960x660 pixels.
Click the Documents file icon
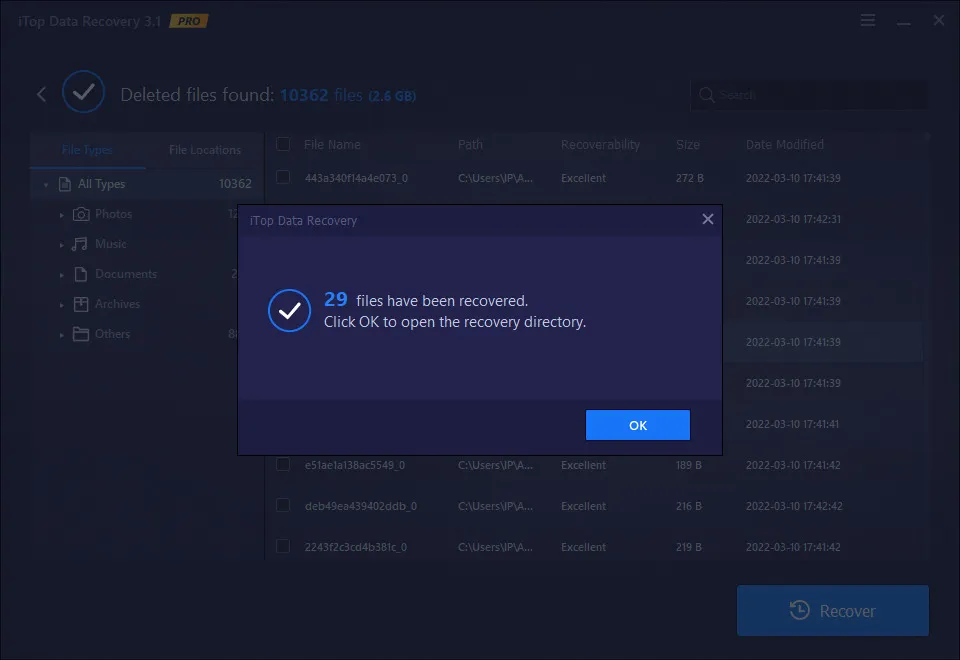[x=82, y=274]
